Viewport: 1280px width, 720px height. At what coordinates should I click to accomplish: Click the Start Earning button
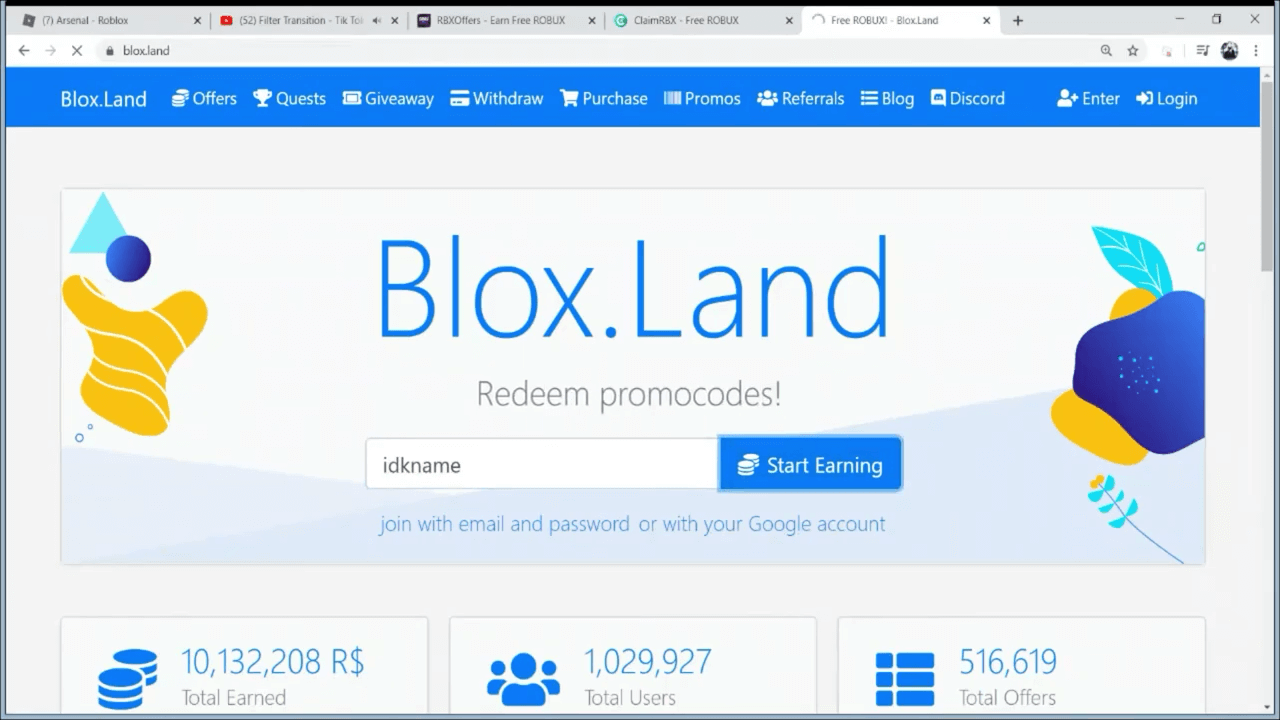click(810, 464)
